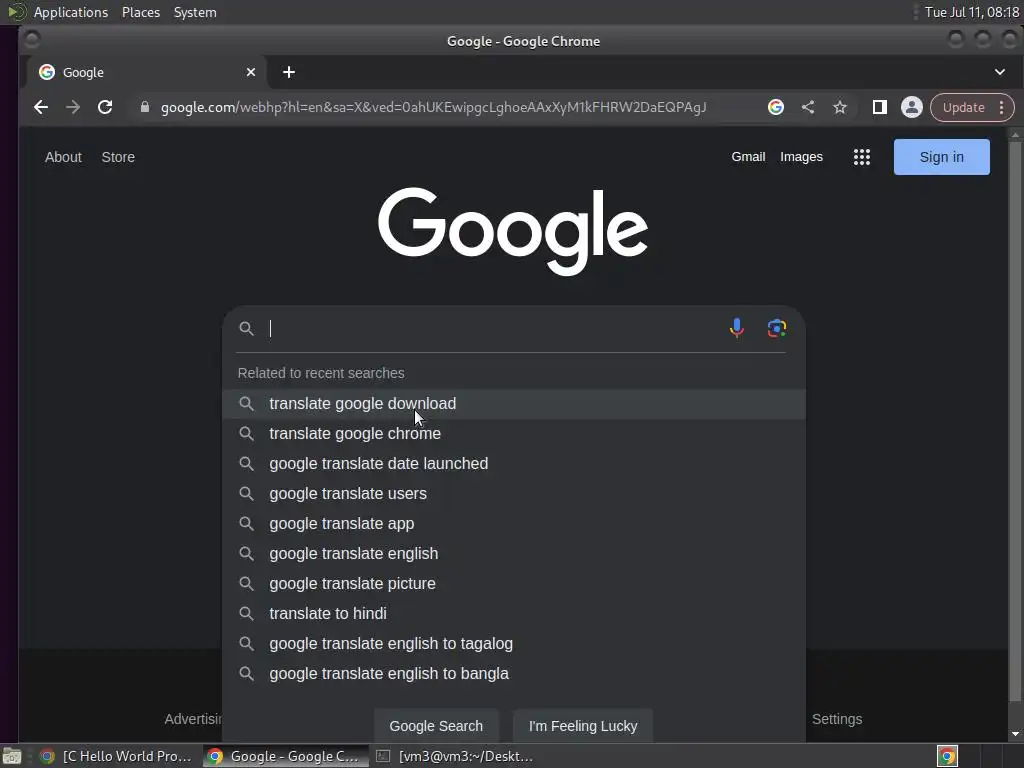Select suggestion 'google translate app'
This screenshot has height=768, width=1024.
click(x=513, y=524)
